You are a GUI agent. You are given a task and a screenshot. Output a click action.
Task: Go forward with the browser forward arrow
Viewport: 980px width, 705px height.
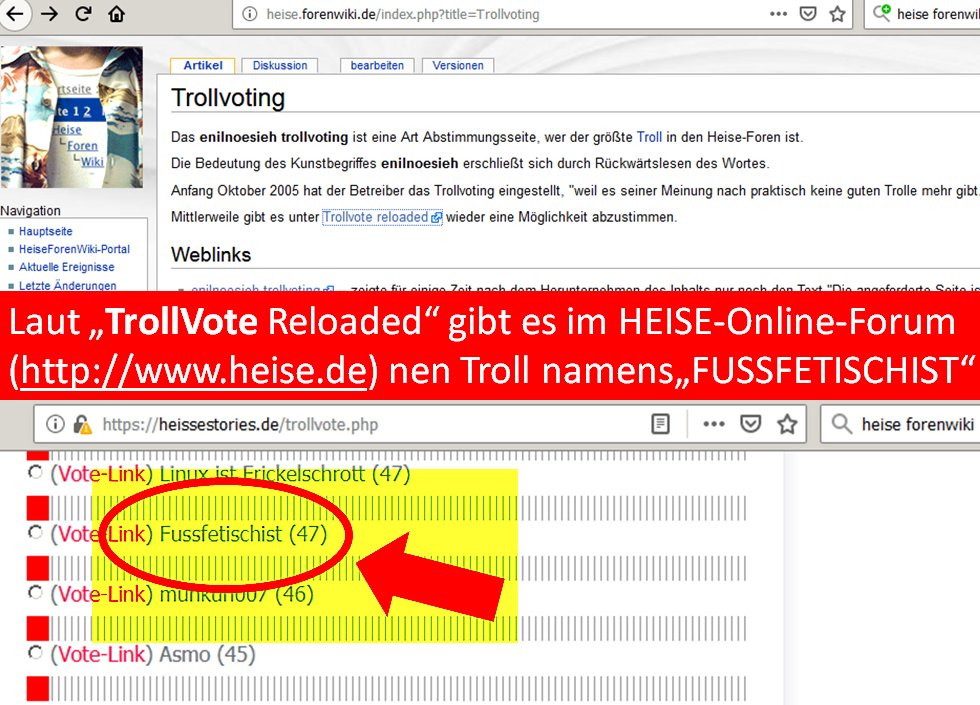click(x=49, y=13)
